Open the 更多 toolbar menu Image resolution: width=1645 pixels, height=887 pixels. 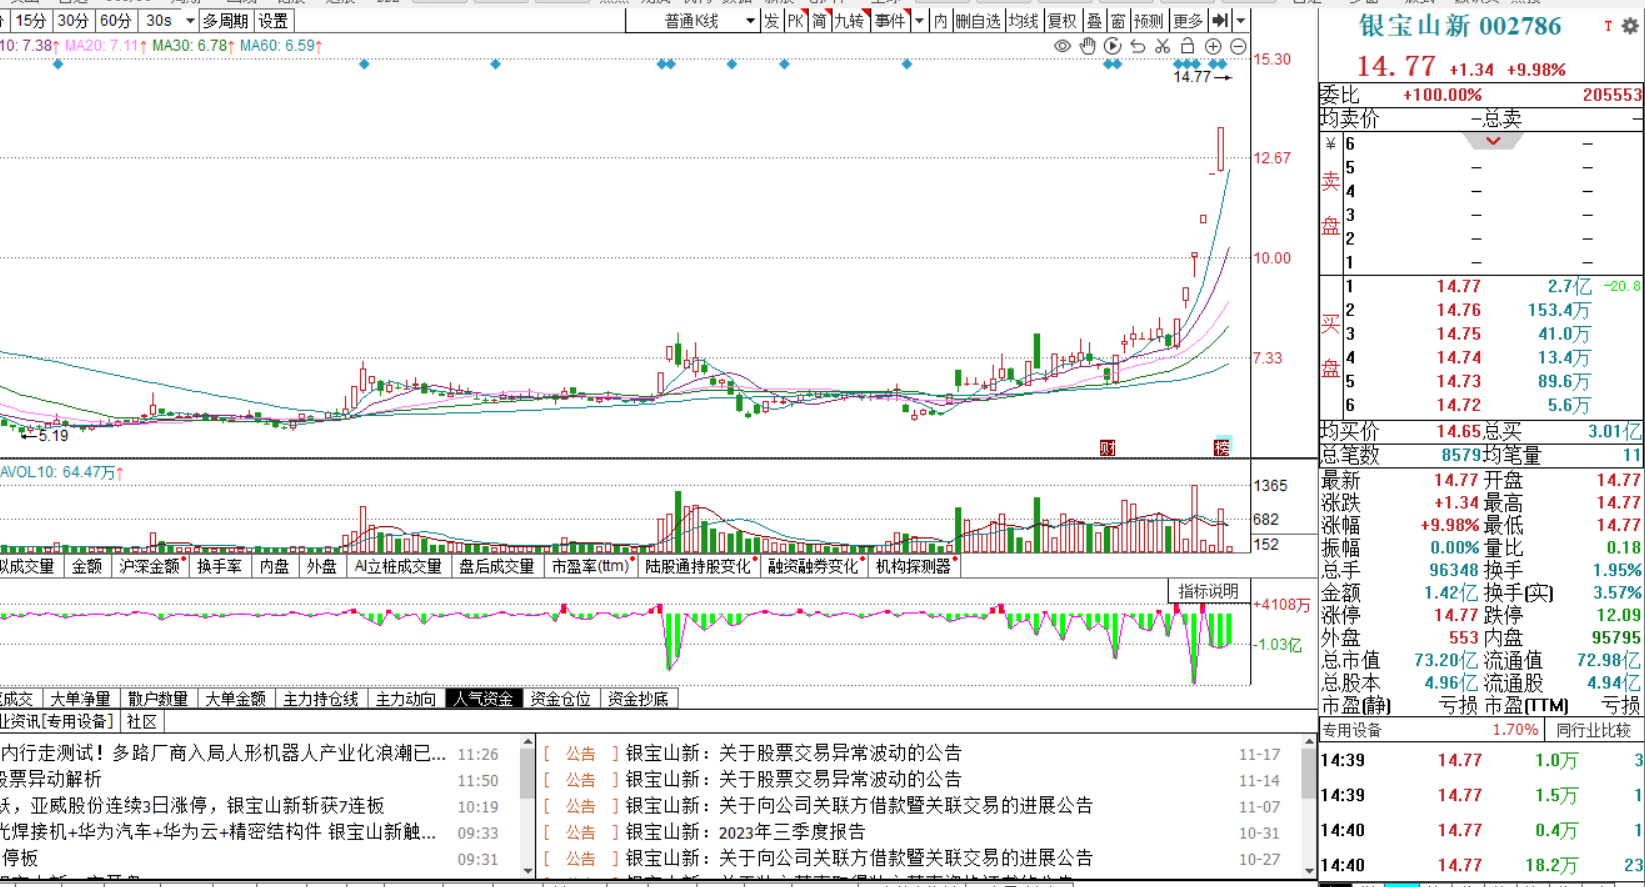pos(1188,20)
